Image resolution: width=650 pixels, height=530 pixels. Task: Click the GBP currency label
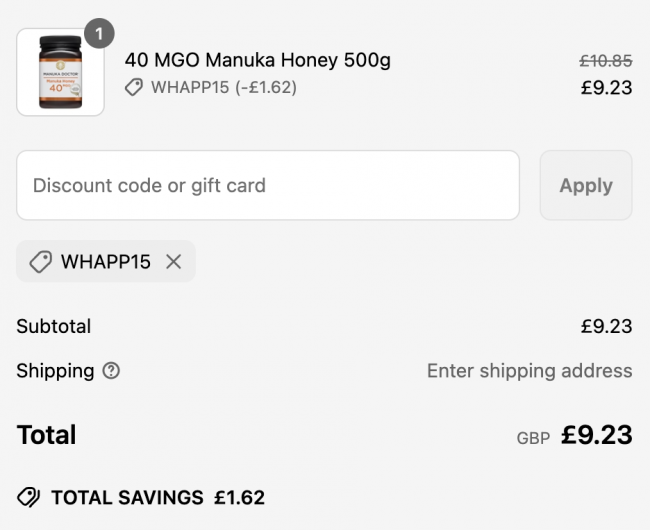point(533,438)
